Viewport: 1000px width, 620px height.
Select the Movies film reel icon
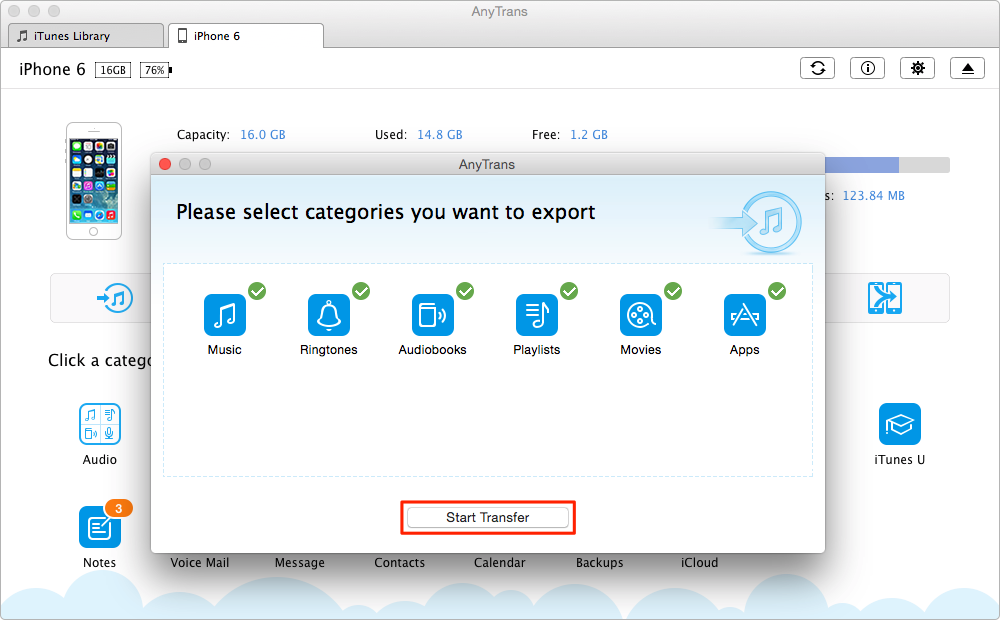point(640,314)
